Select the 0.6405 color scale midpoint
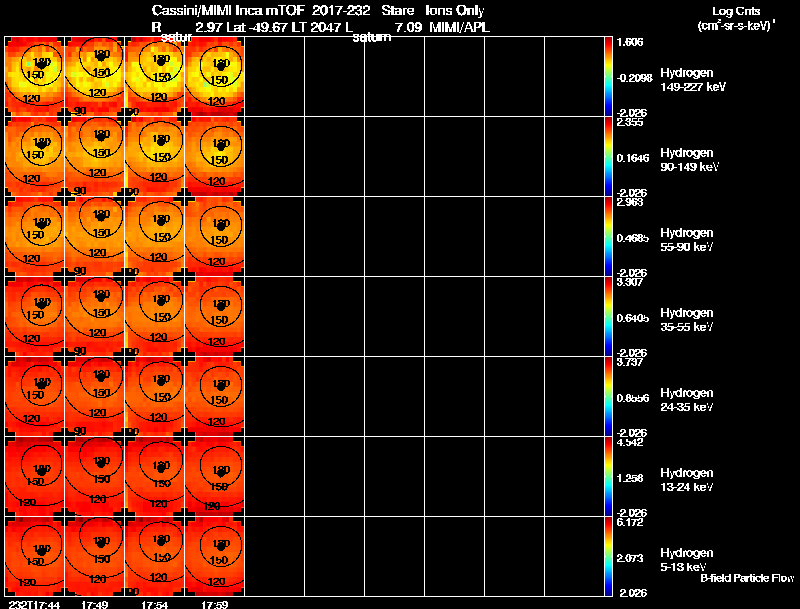 point(633,318)
